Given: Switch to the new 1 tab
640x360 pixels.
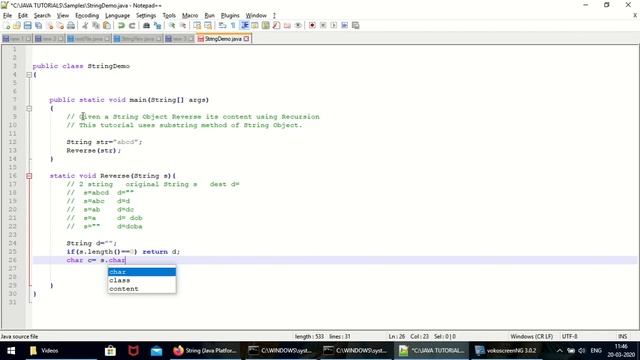Looking at the screenshot, I should [16, 39].
